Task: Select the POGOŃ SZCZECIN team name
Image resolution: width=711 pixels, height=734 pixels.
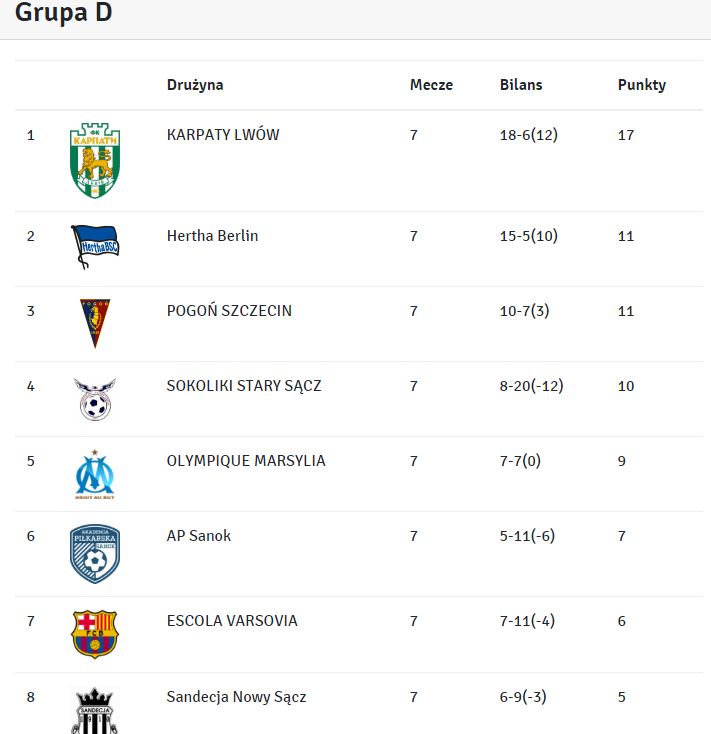Action: (229, 311)
